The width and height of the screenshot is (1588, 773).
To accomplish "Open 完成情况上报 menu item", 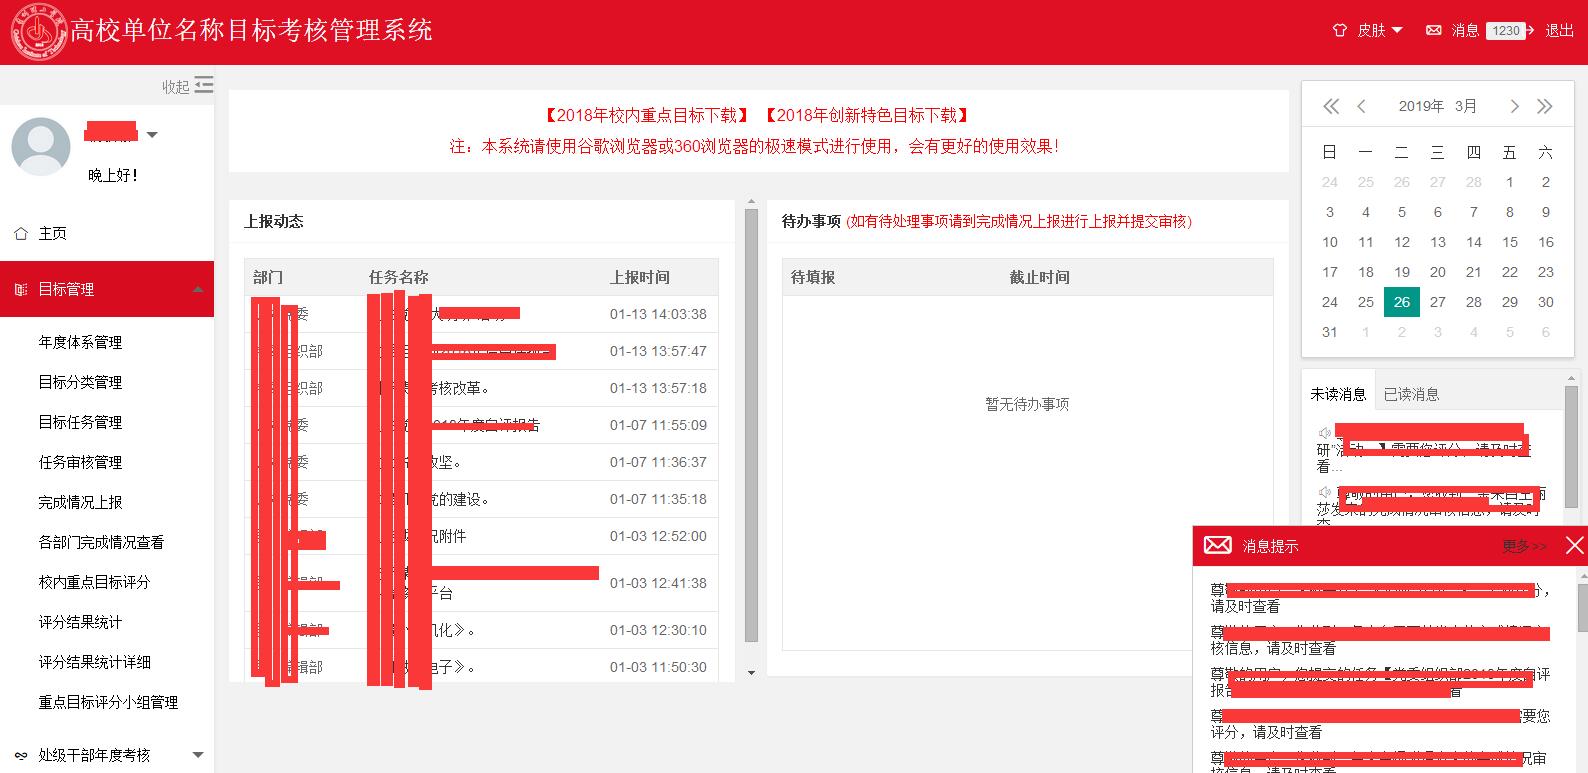I will (80, 502).
